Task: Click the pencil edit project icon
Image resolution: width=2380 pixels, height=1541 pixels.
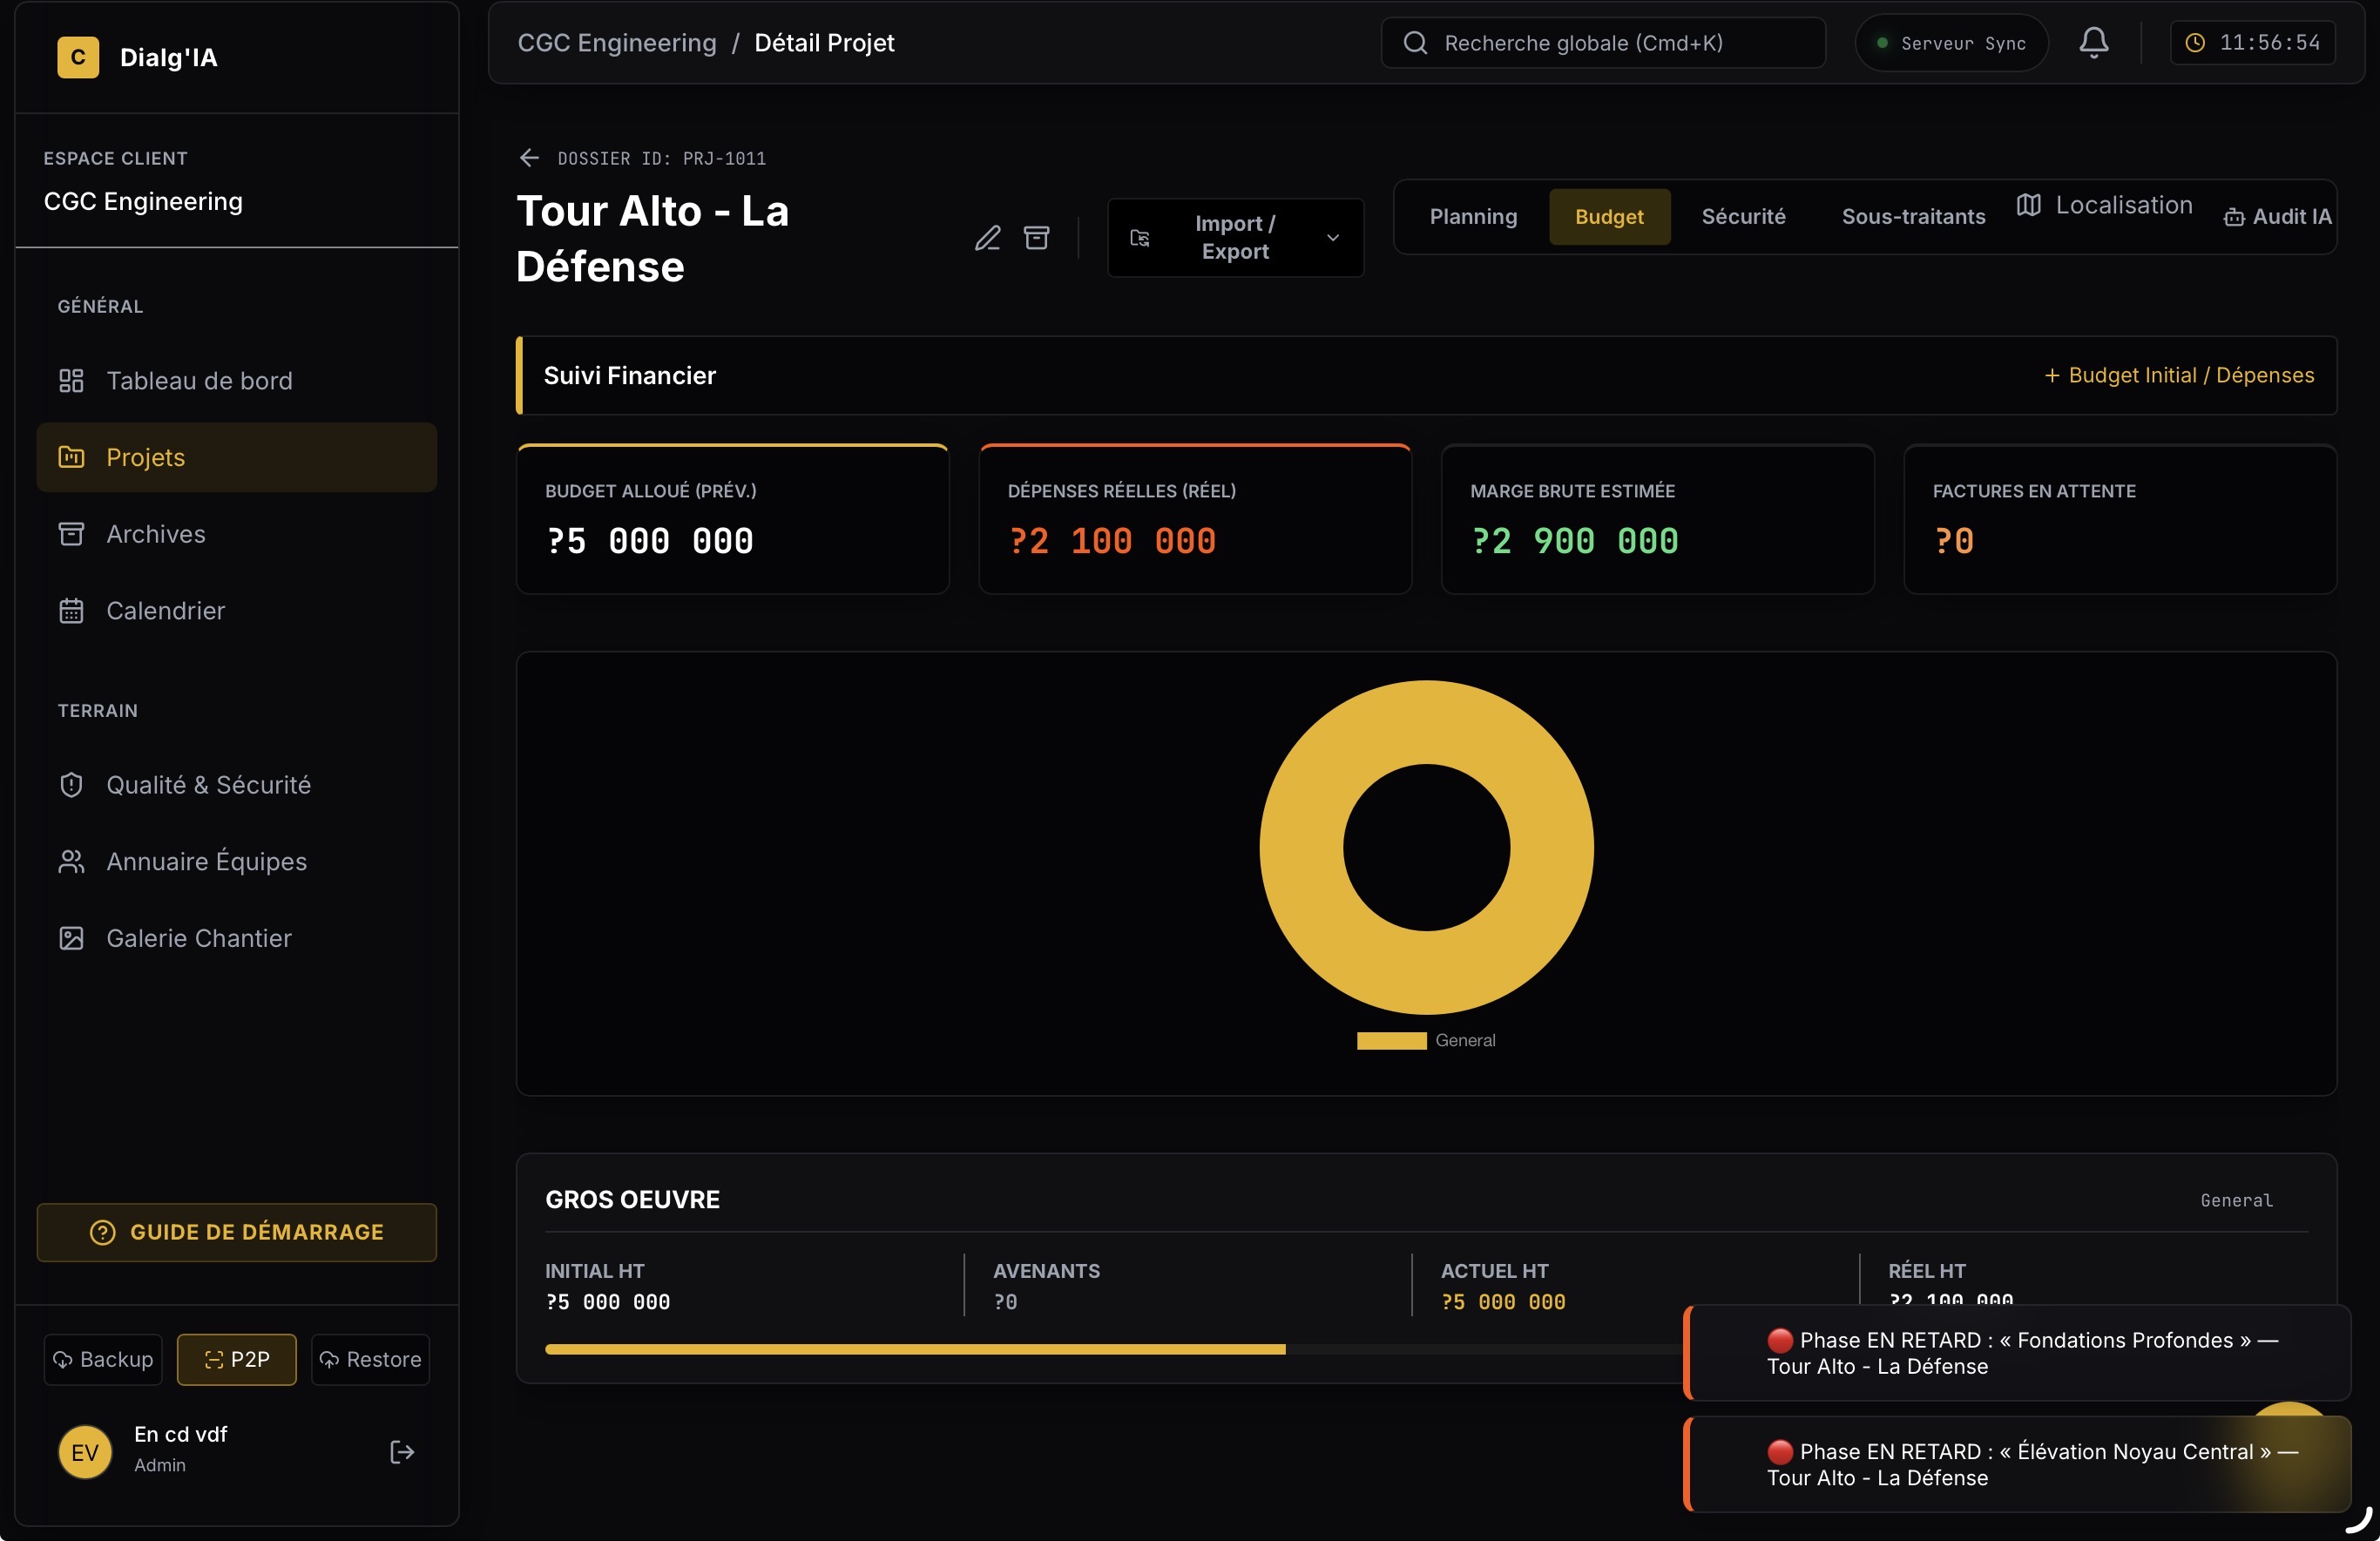Action: [987, 238]
